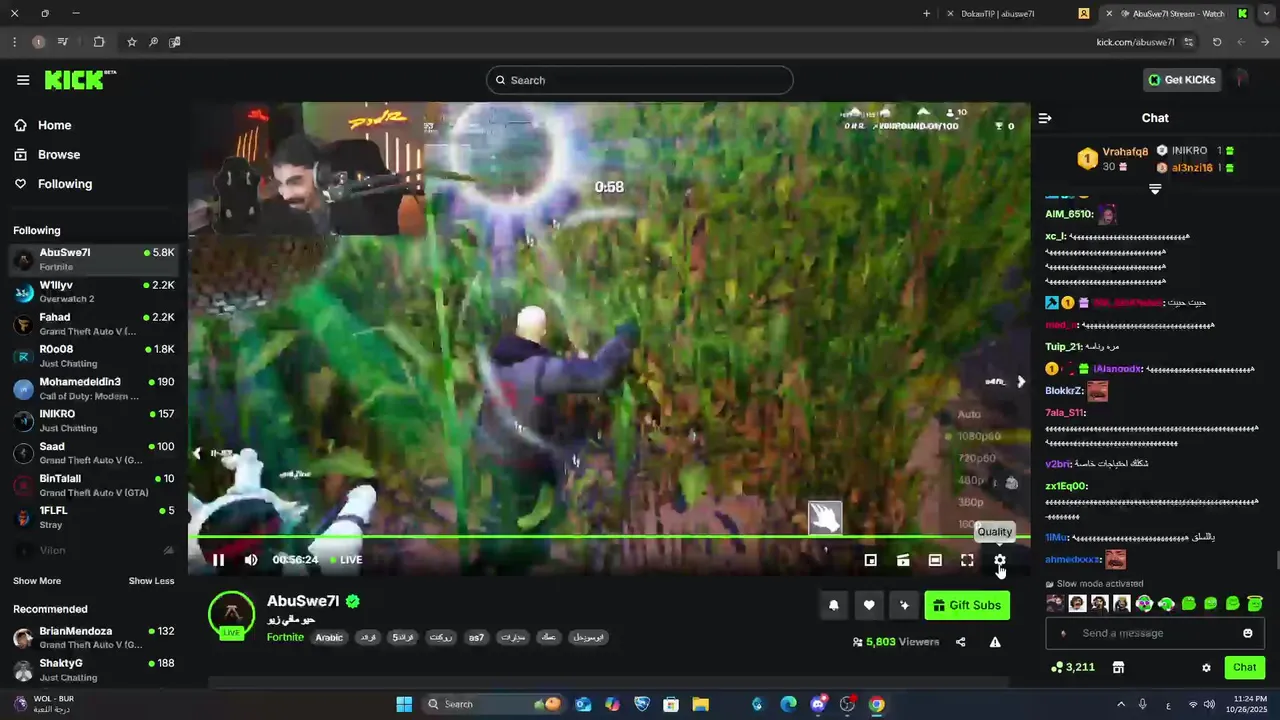The height and width of the screenshot is (720, 1280).
Task: Click the 3,211 channel points balance
Action: pos(1072,667)
